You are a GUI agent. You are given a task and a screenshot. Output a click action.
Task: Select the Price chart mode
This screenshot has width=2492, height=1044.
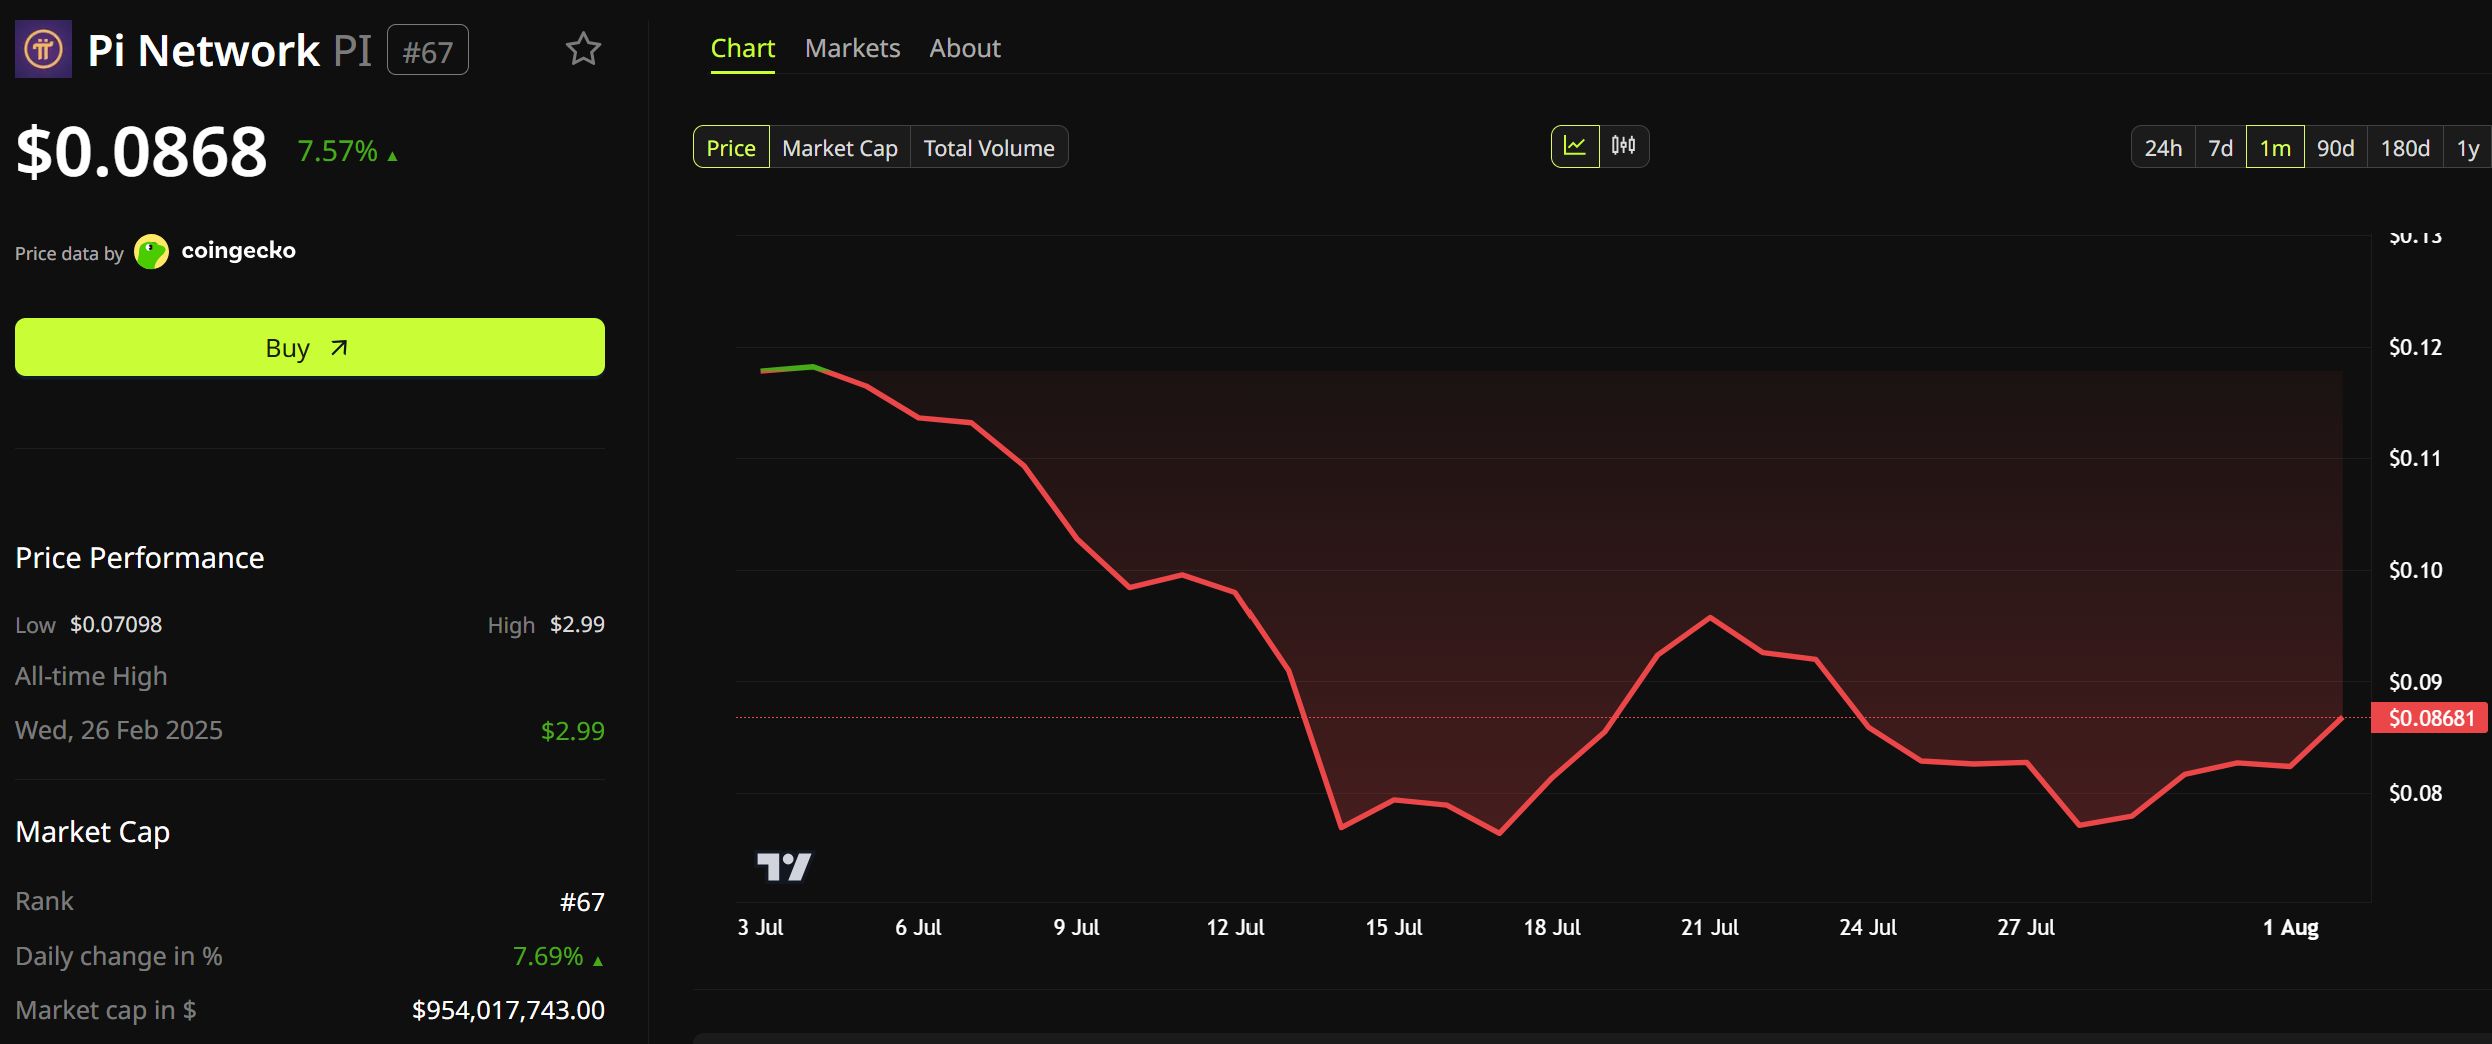731,147
